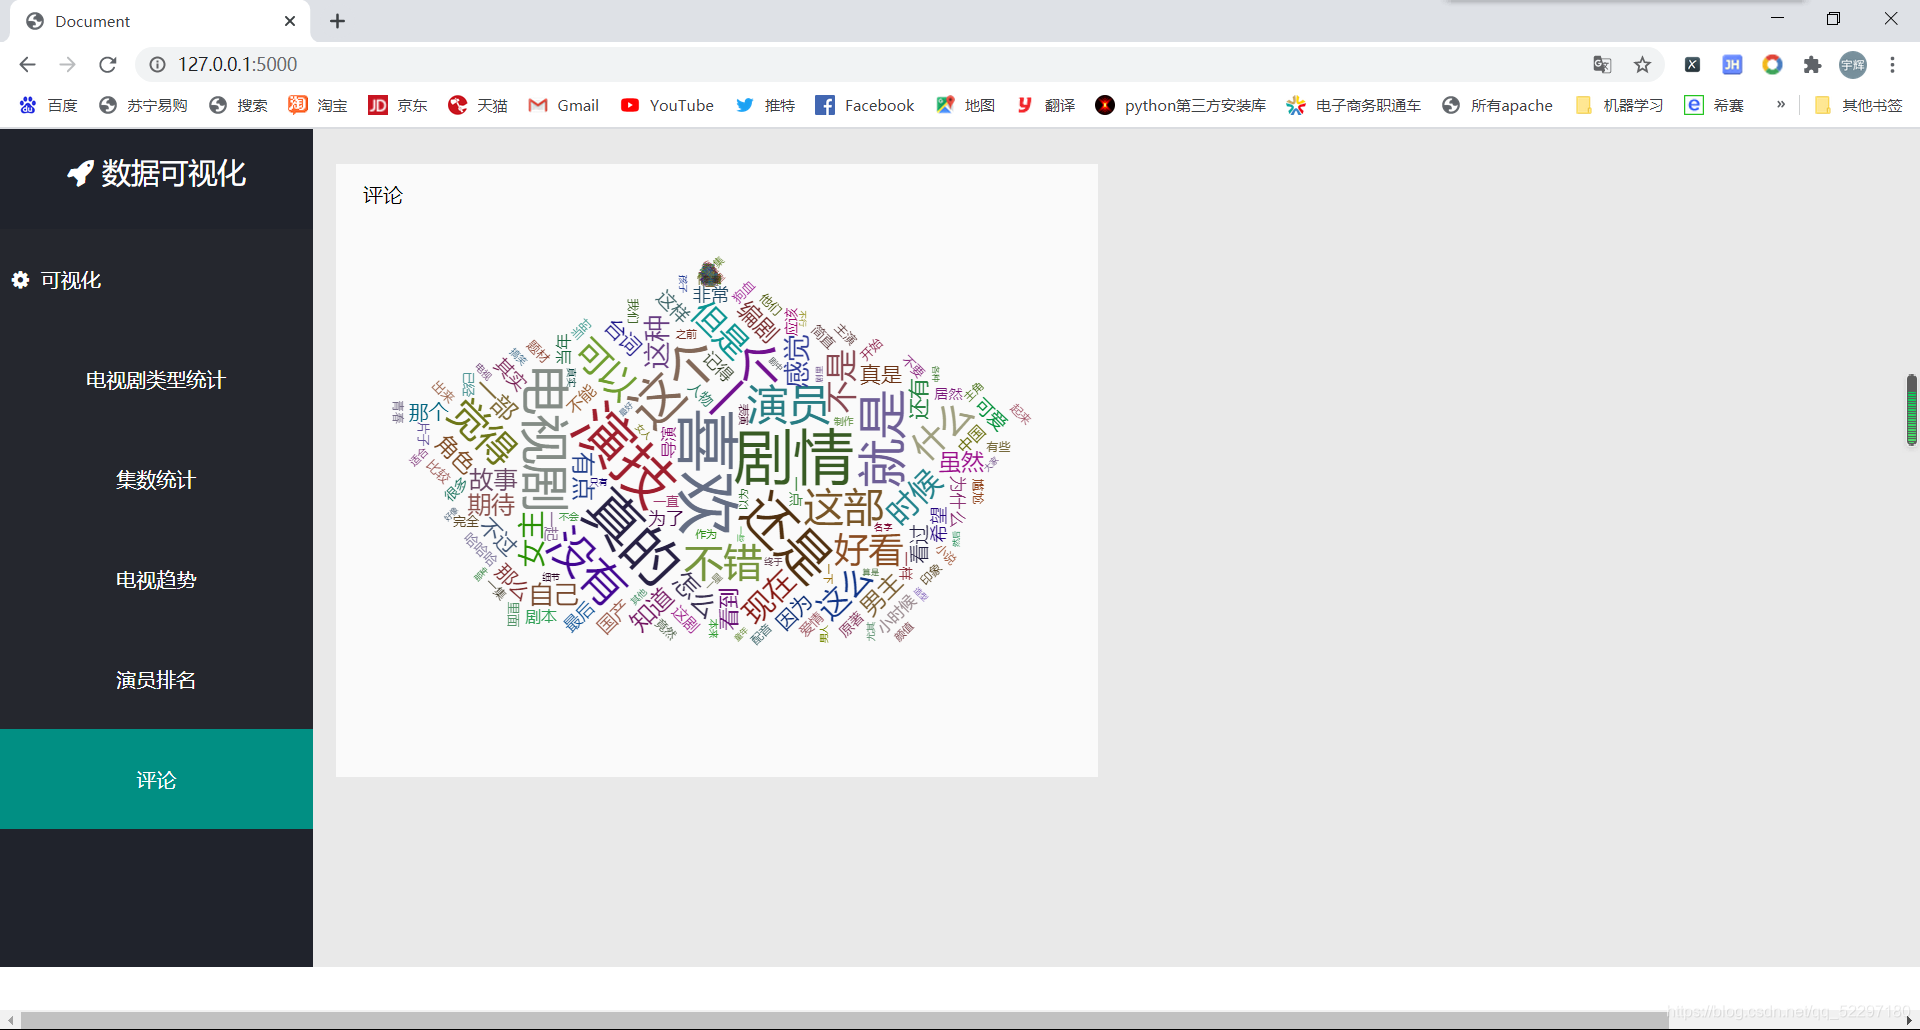Open Chrome's three-dot menu
Viewport: 1920px width, 1030px height.
tap(1893, 64)
